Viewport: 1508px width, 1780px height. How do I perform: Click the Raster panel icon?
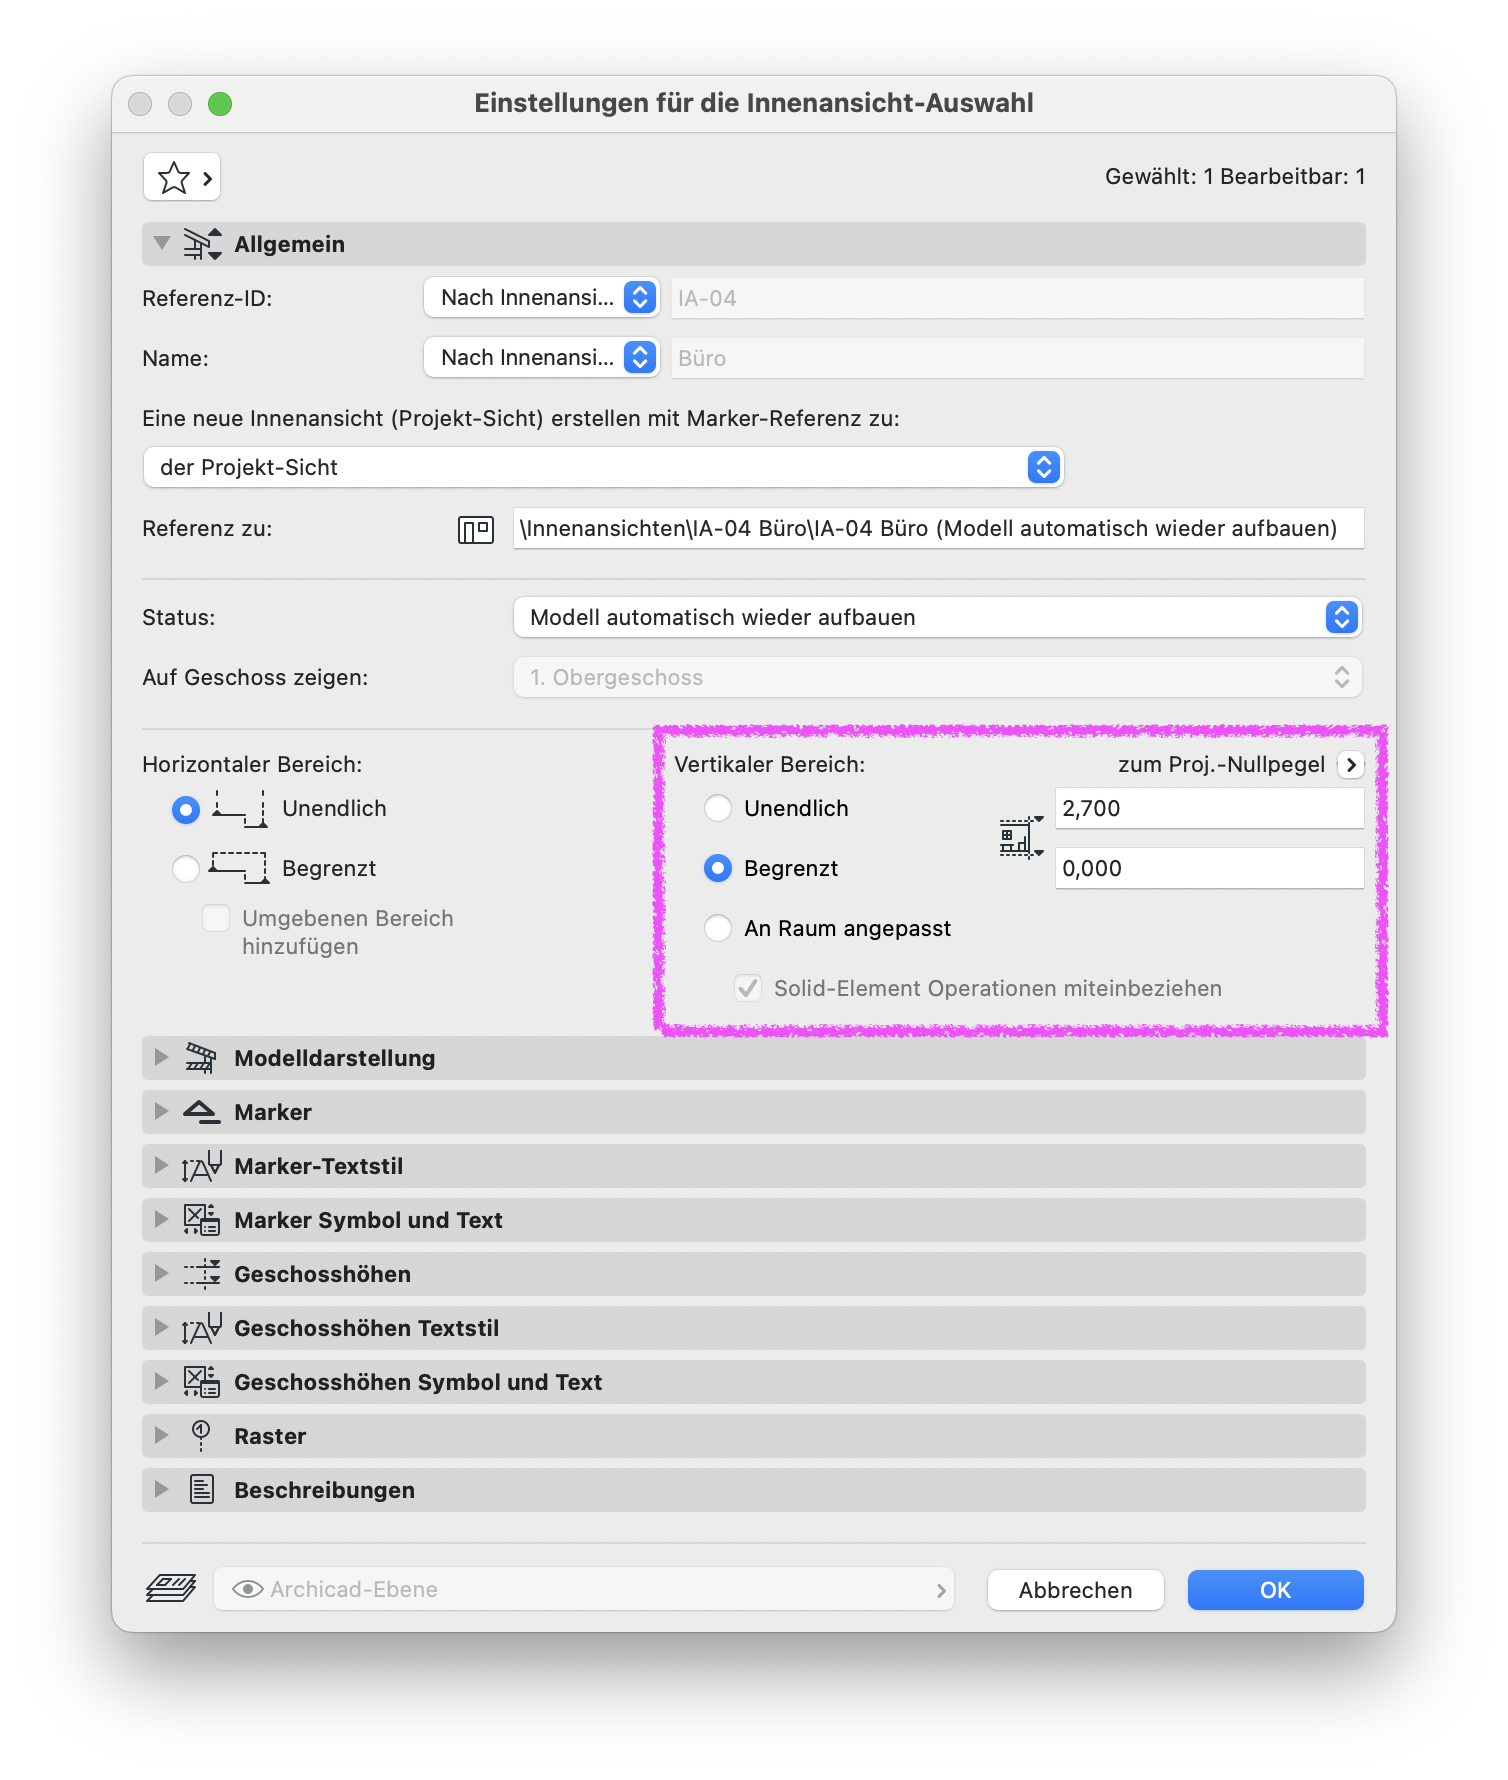(201, 1436)
